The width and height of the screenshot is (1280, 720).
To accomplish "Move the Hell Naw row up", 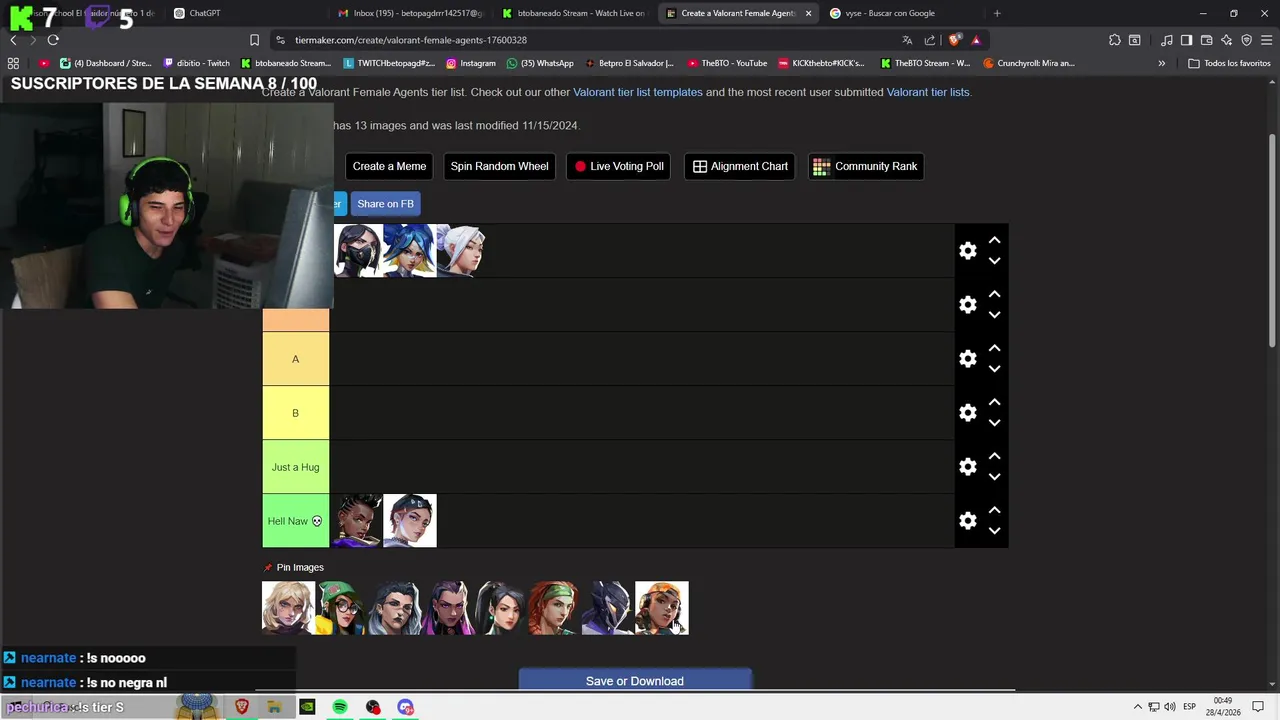I will (x=994, y=510).
